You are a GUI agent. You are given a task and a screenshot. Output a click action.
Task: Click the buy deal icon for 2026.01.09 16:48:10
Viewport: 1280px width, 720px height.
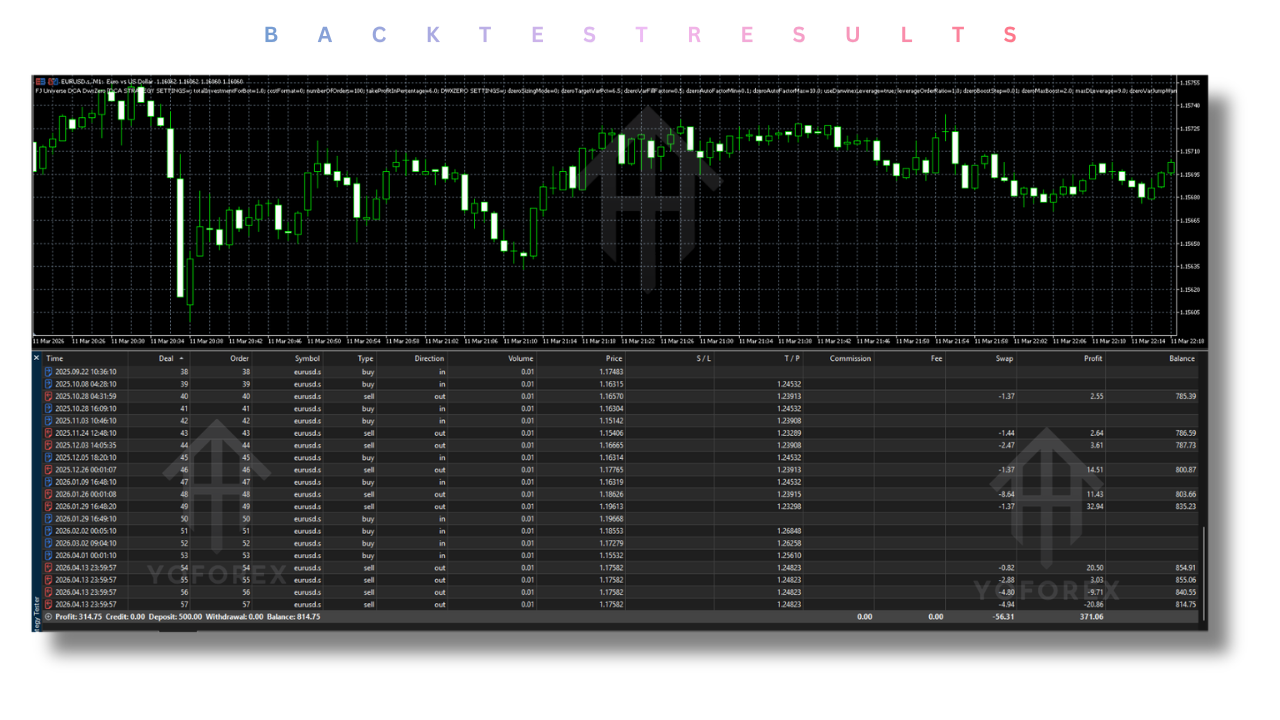48,481
